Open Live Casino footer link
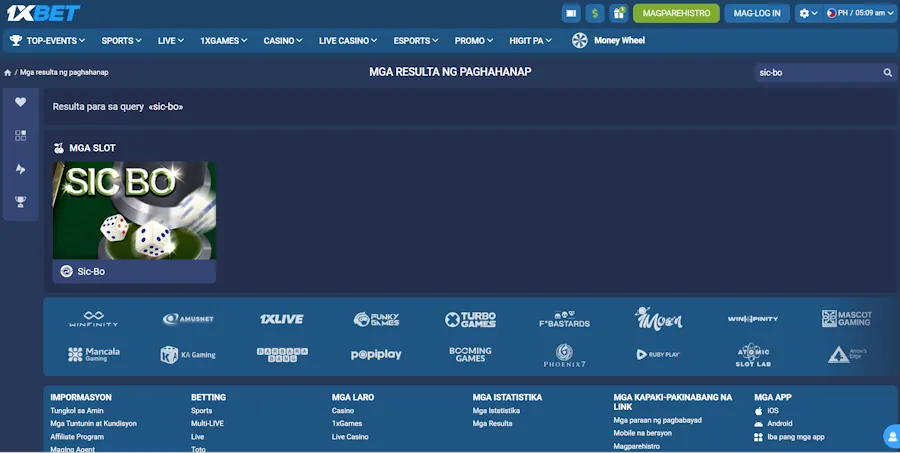 350,437
